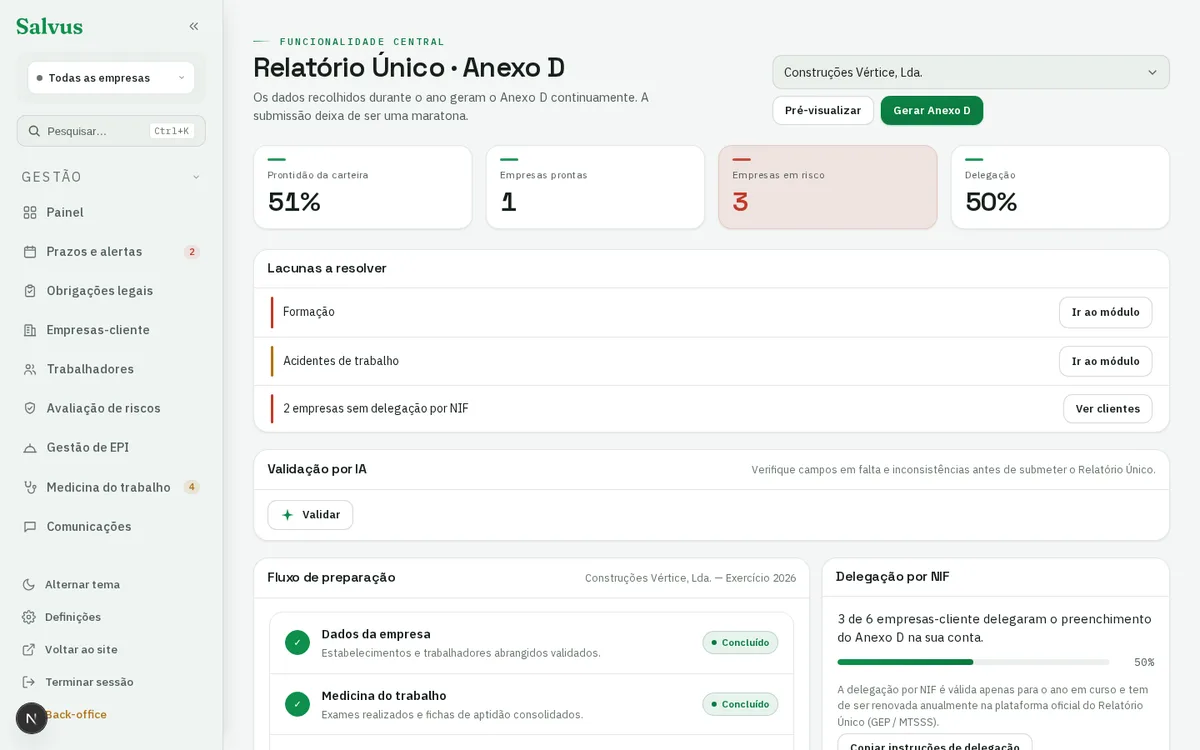Click the Gestão de EPI helmet icon

[30, 448]
